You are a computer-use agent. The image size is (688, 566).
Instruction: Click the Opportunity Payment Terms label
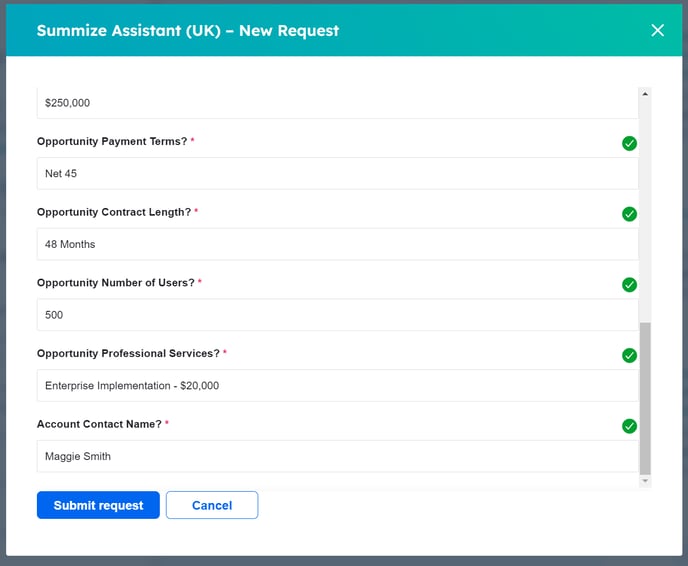coord(112,142)
